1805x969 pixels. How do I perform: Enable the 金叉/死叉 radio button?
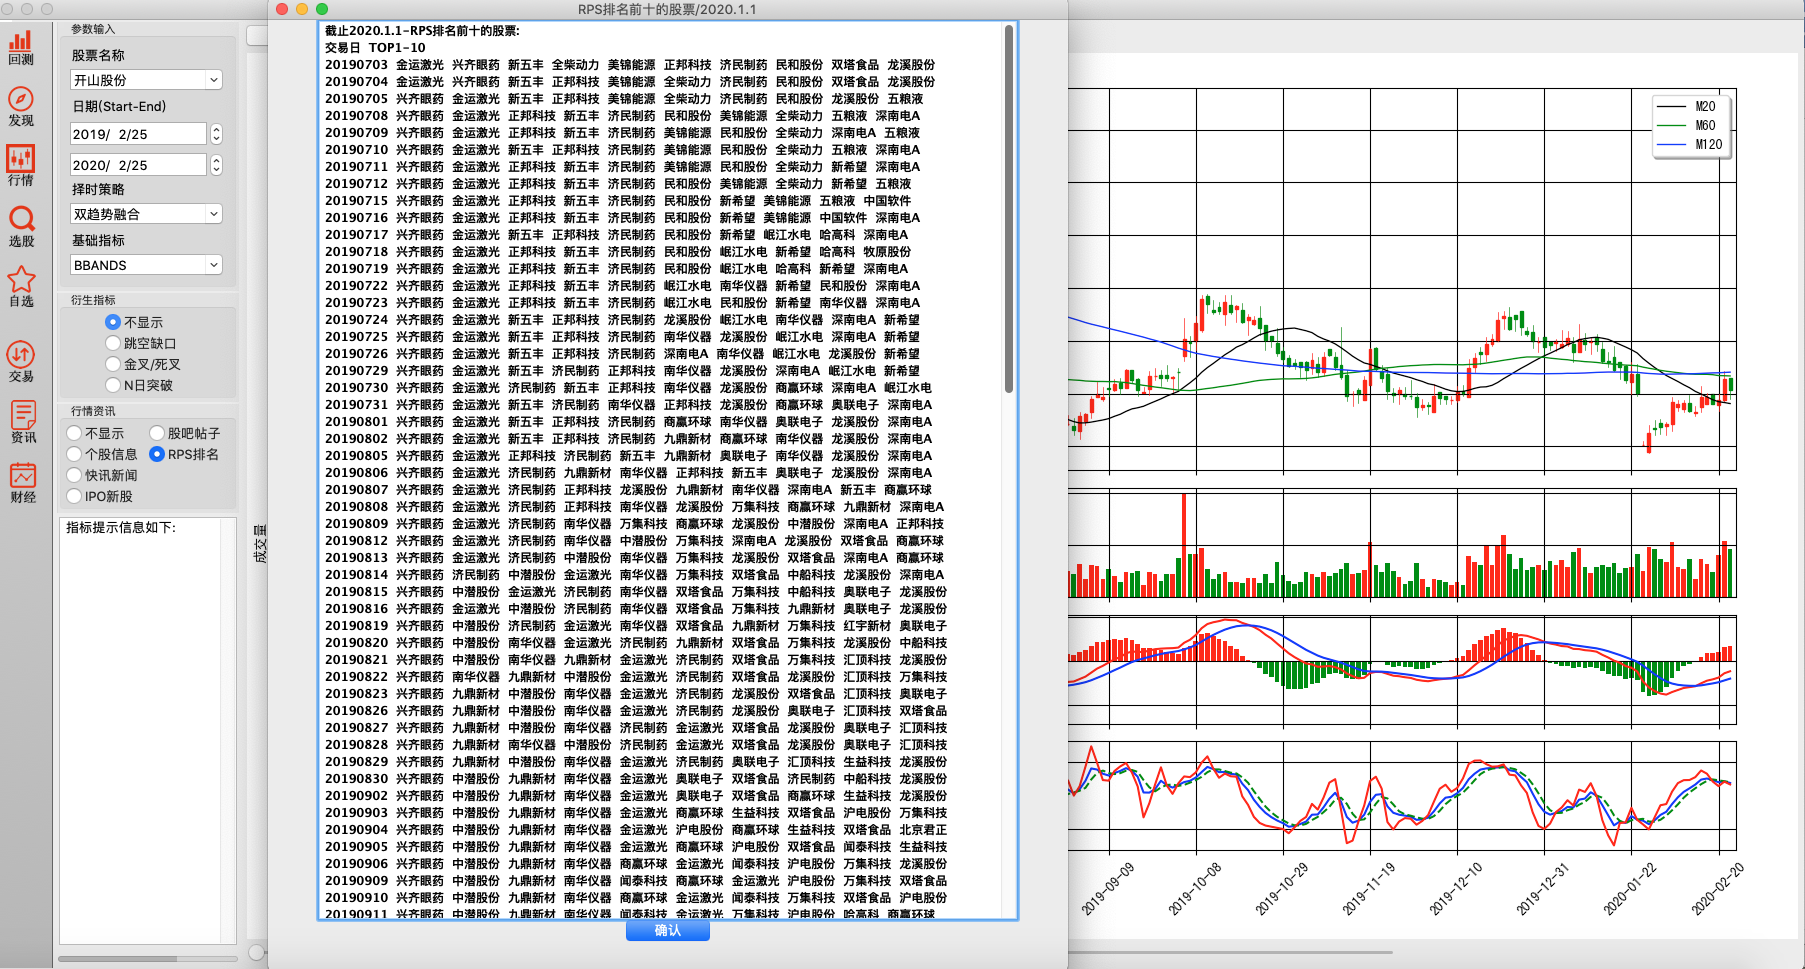coord(113,364)
